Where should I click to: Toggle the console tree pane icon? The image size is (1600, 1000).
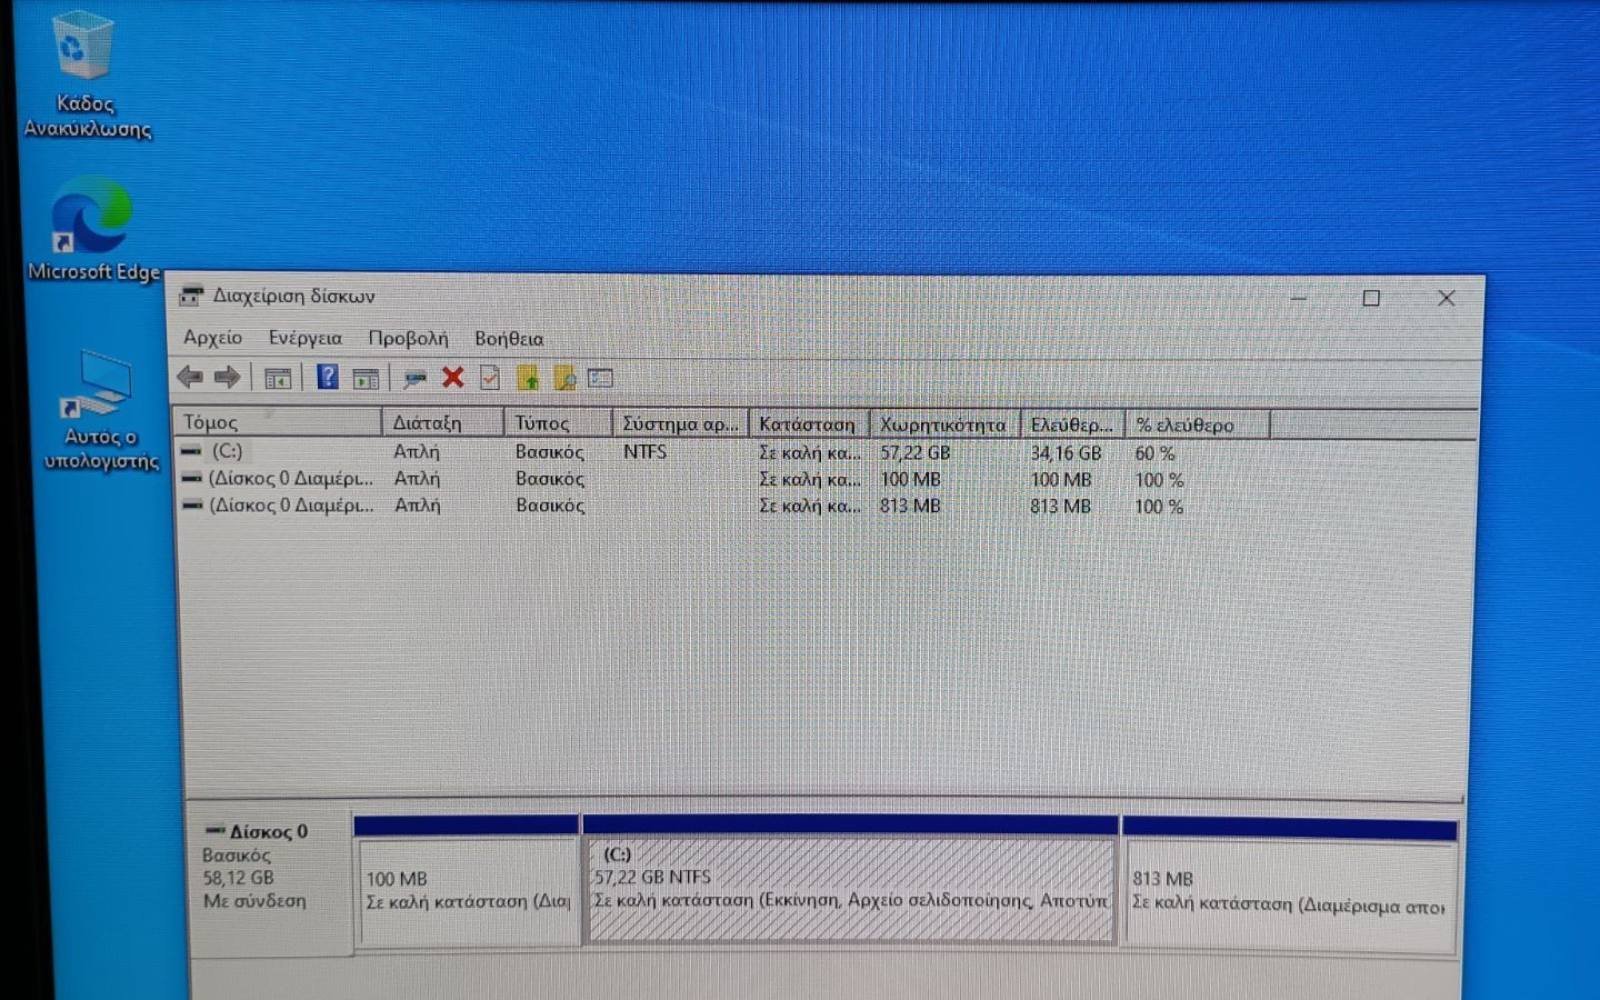coord(277,378)
